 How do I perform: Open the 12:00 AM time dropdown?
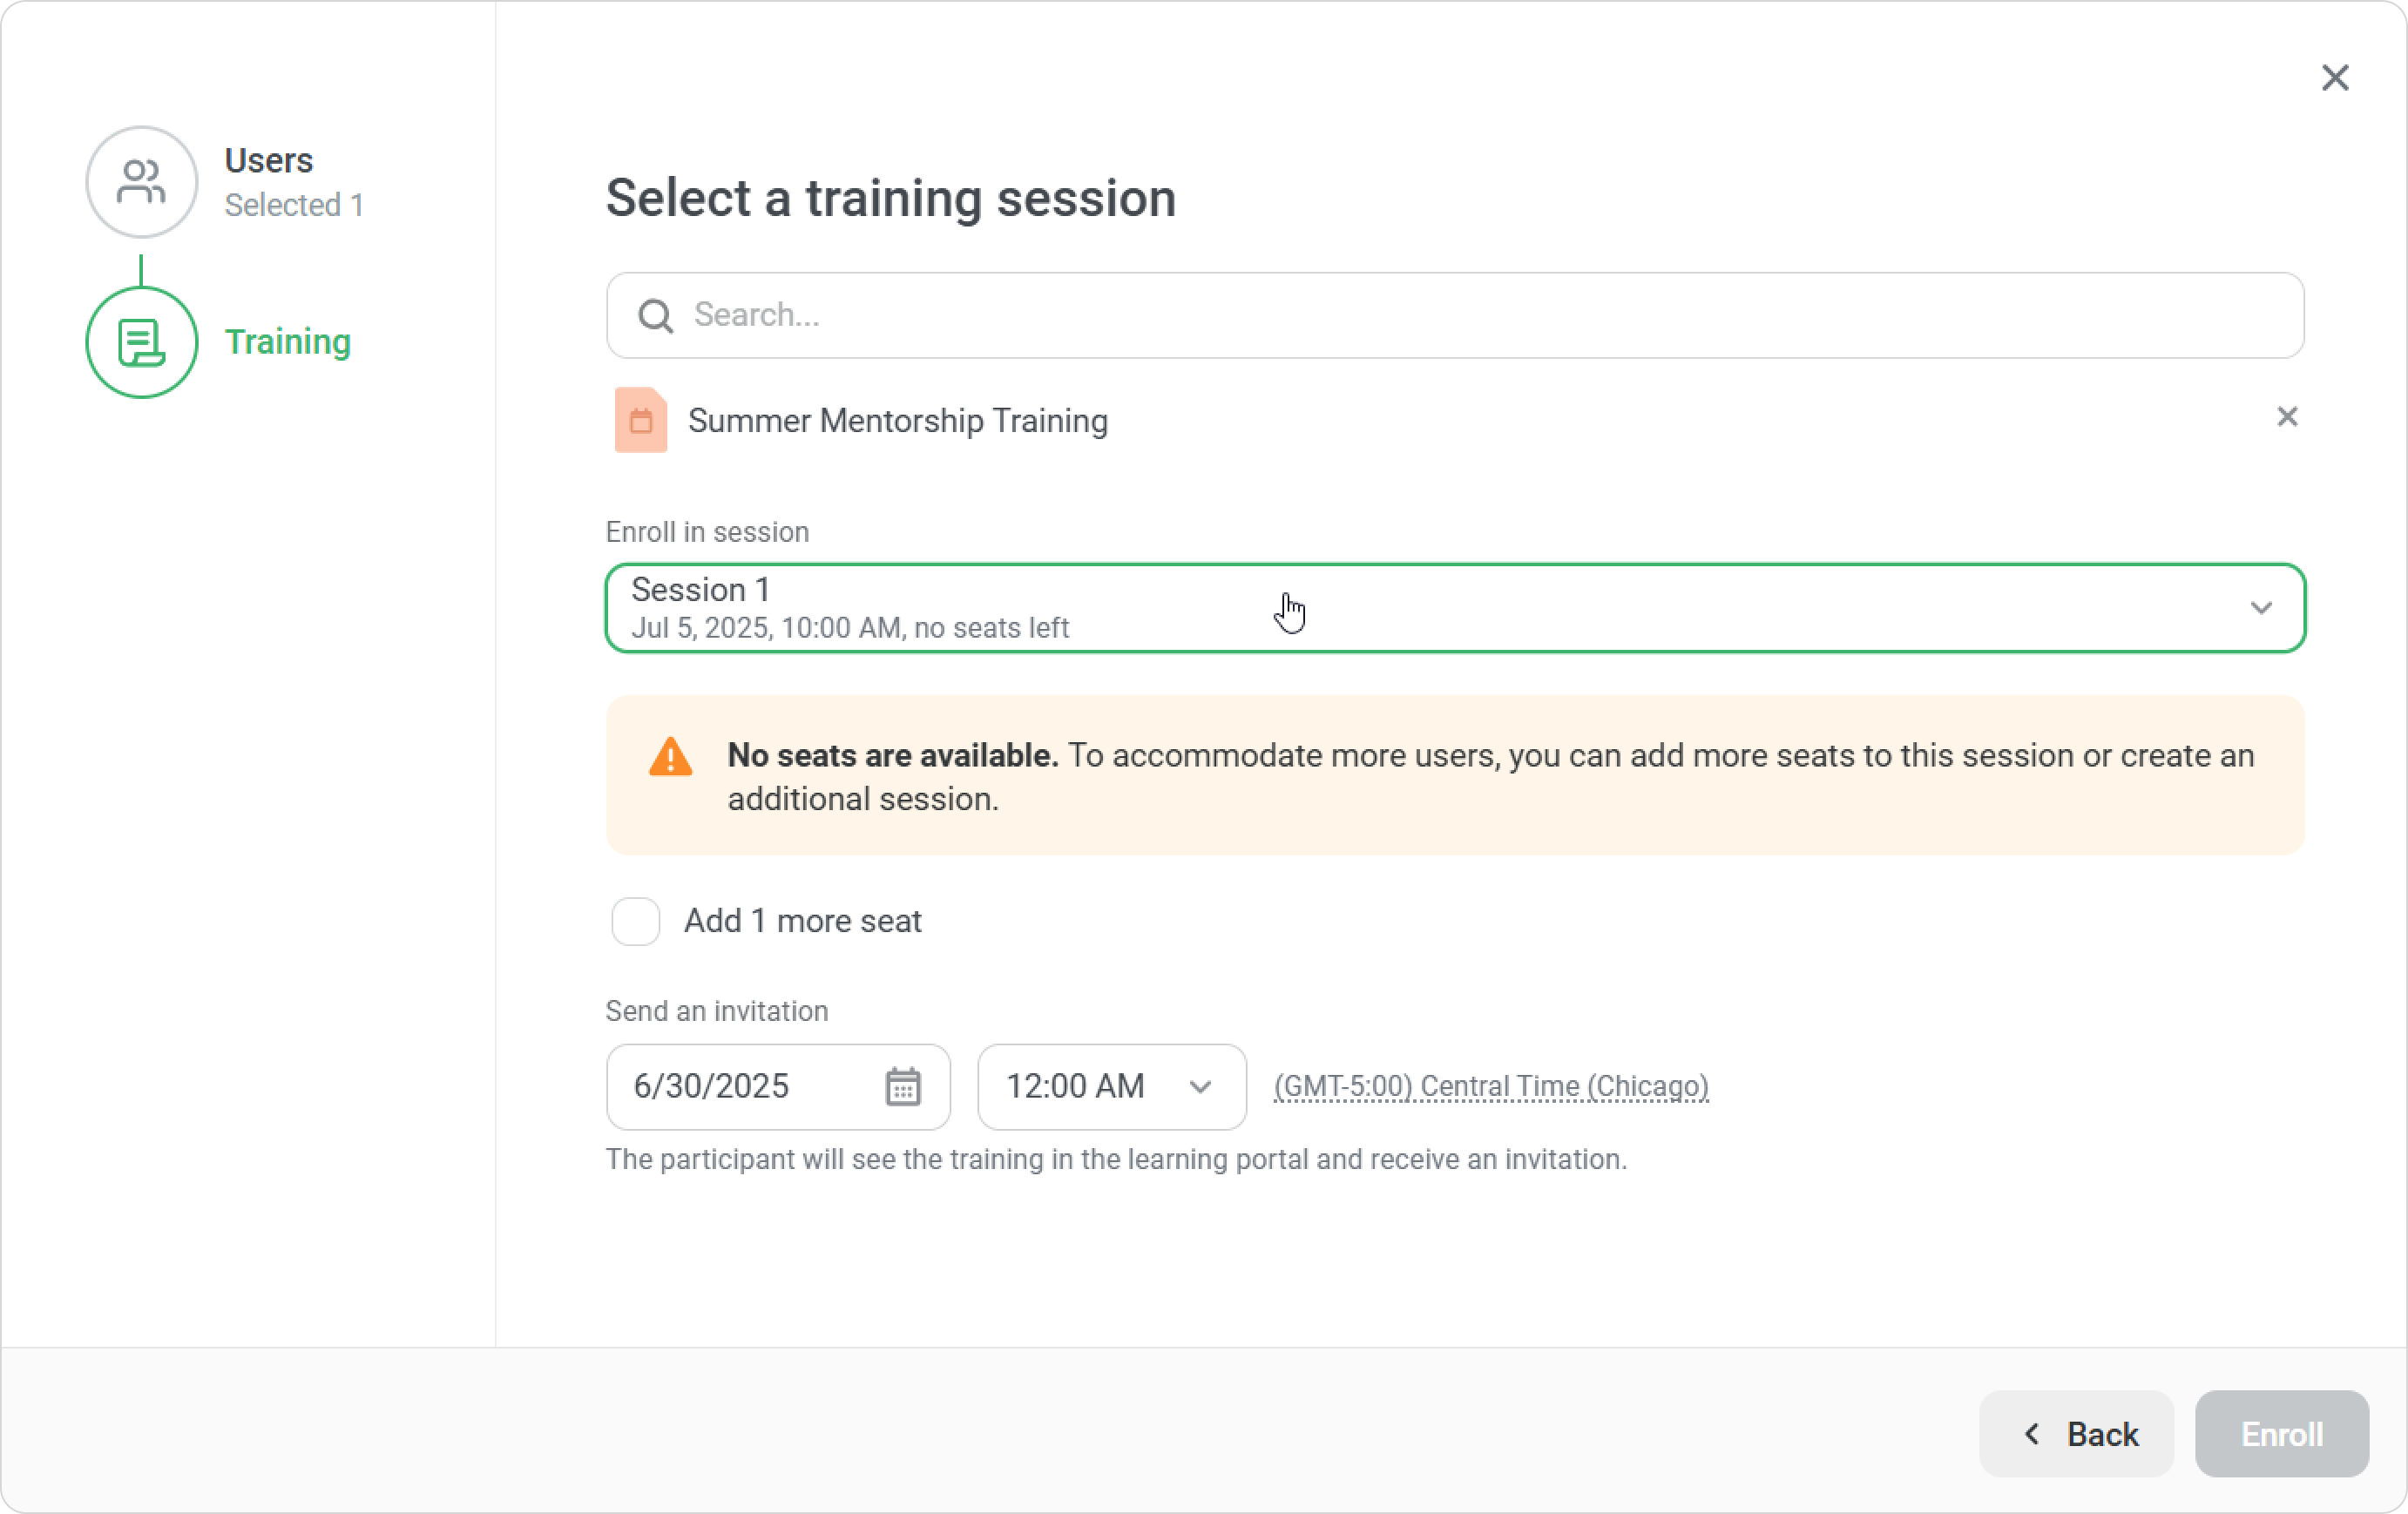point(1110,1088)
